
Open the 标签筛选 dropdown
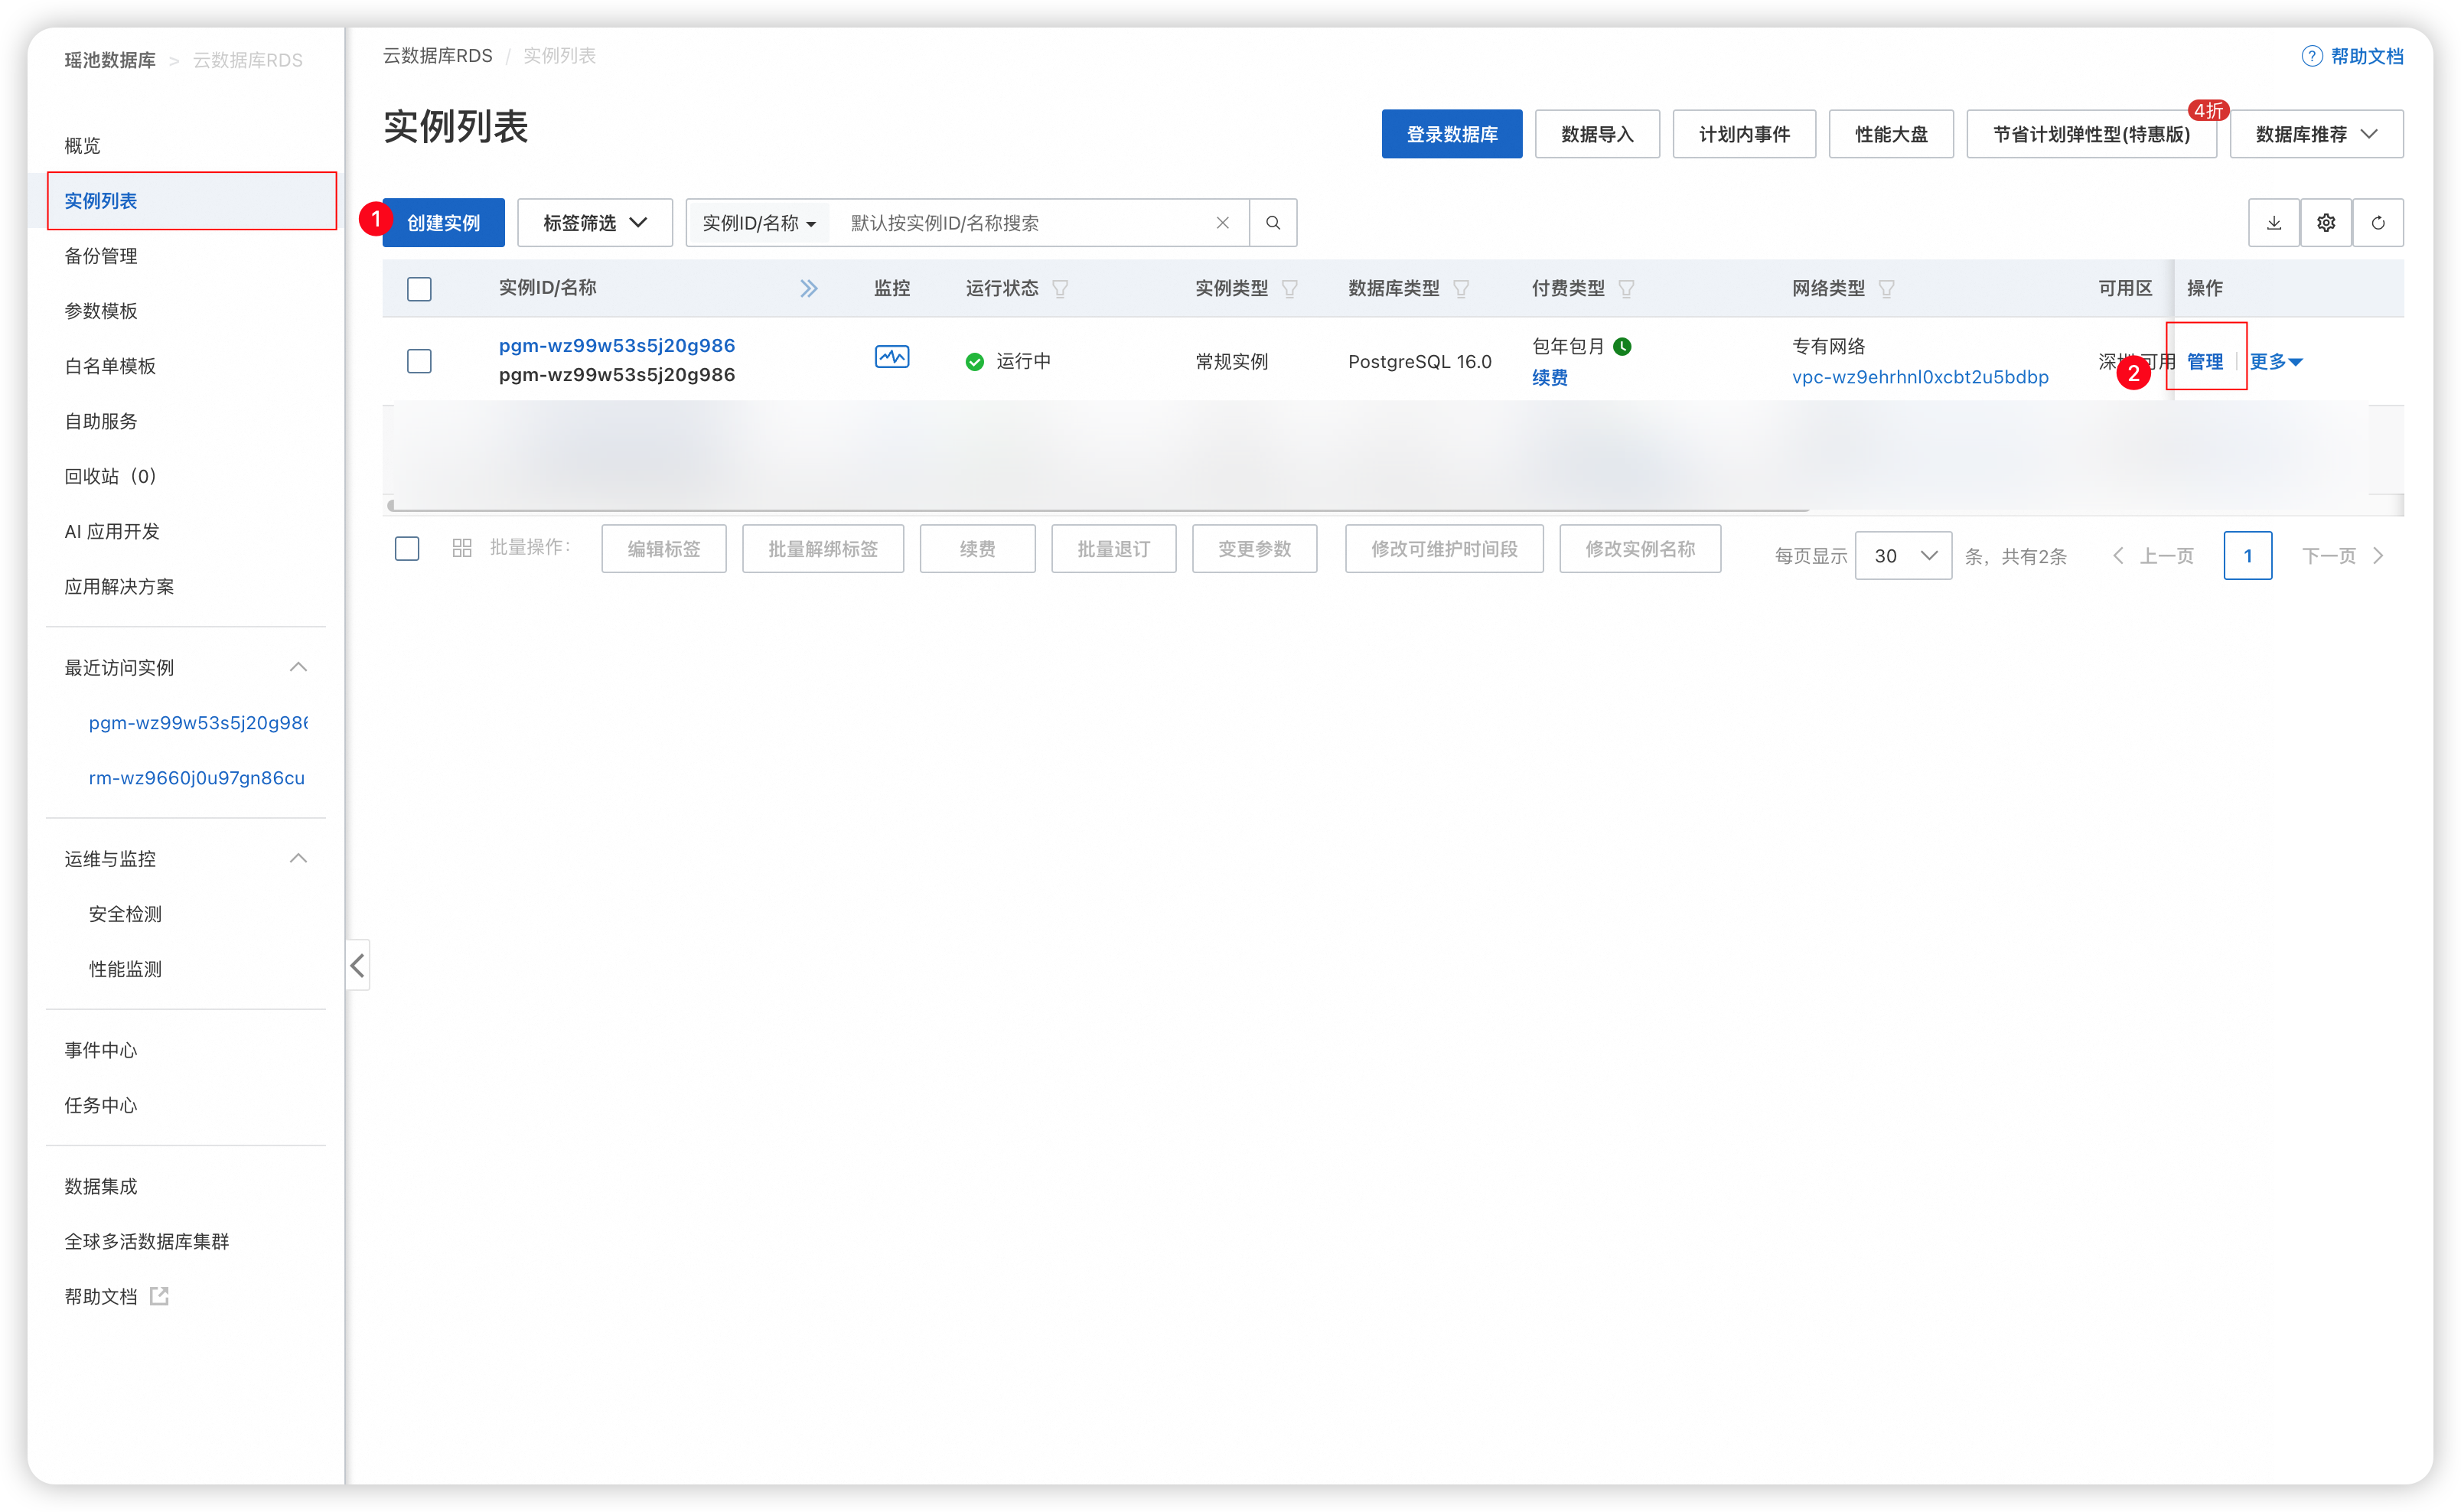[x=594, y=223]
